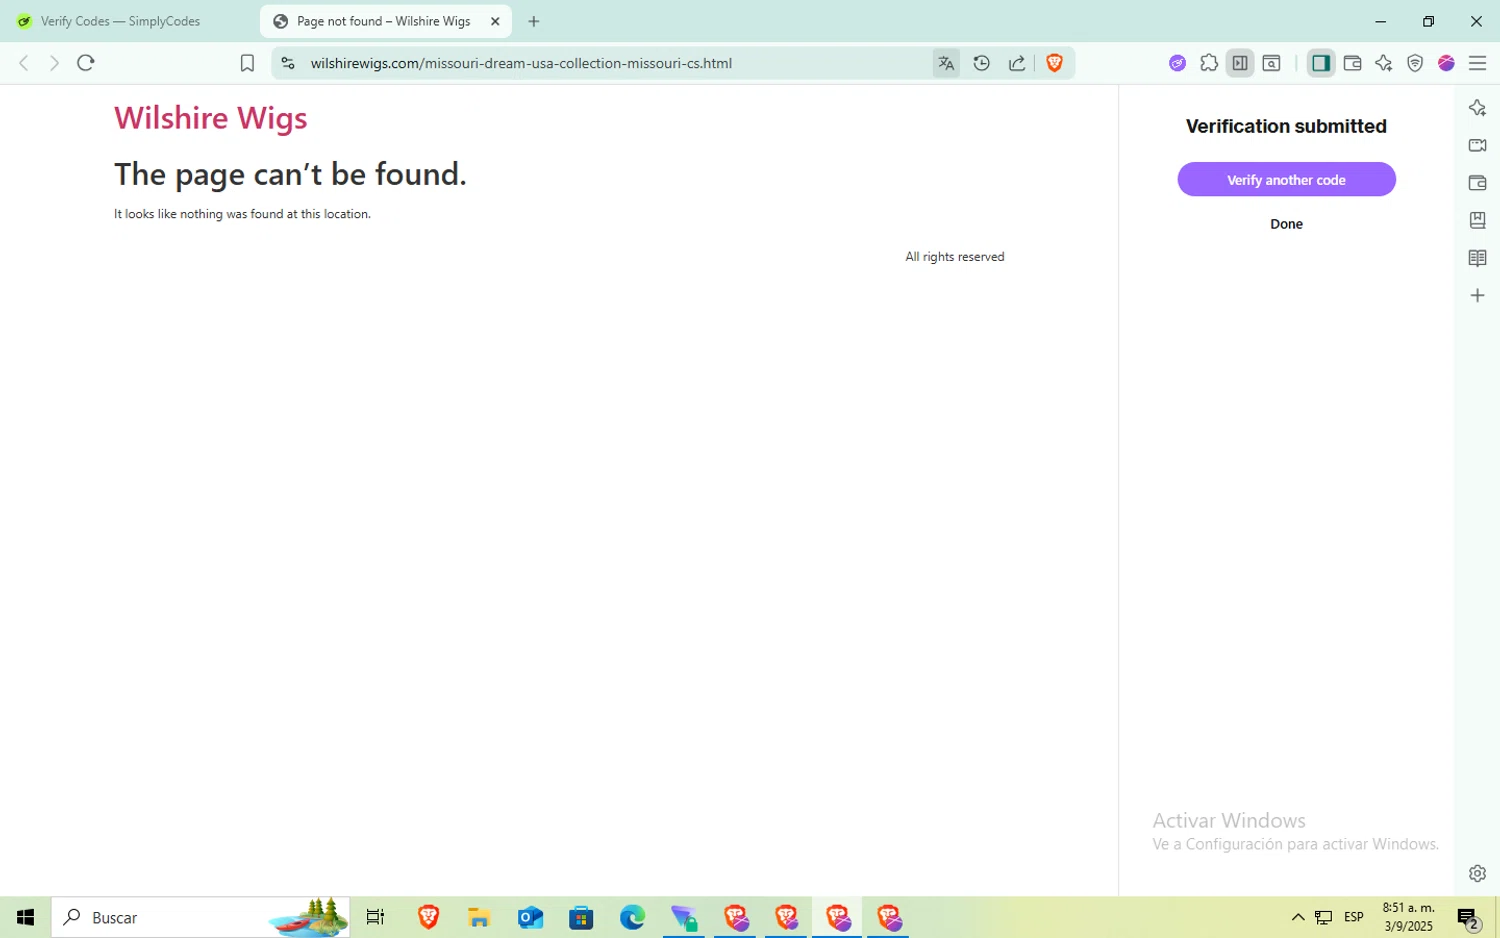1500x938 pixels.
Task: Open Leo AI in the toolbar
Action: tap(1384, 63)
